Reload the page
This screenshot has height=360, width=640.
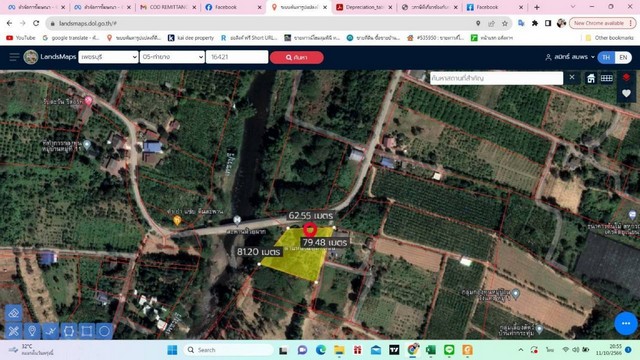point(36,23)
